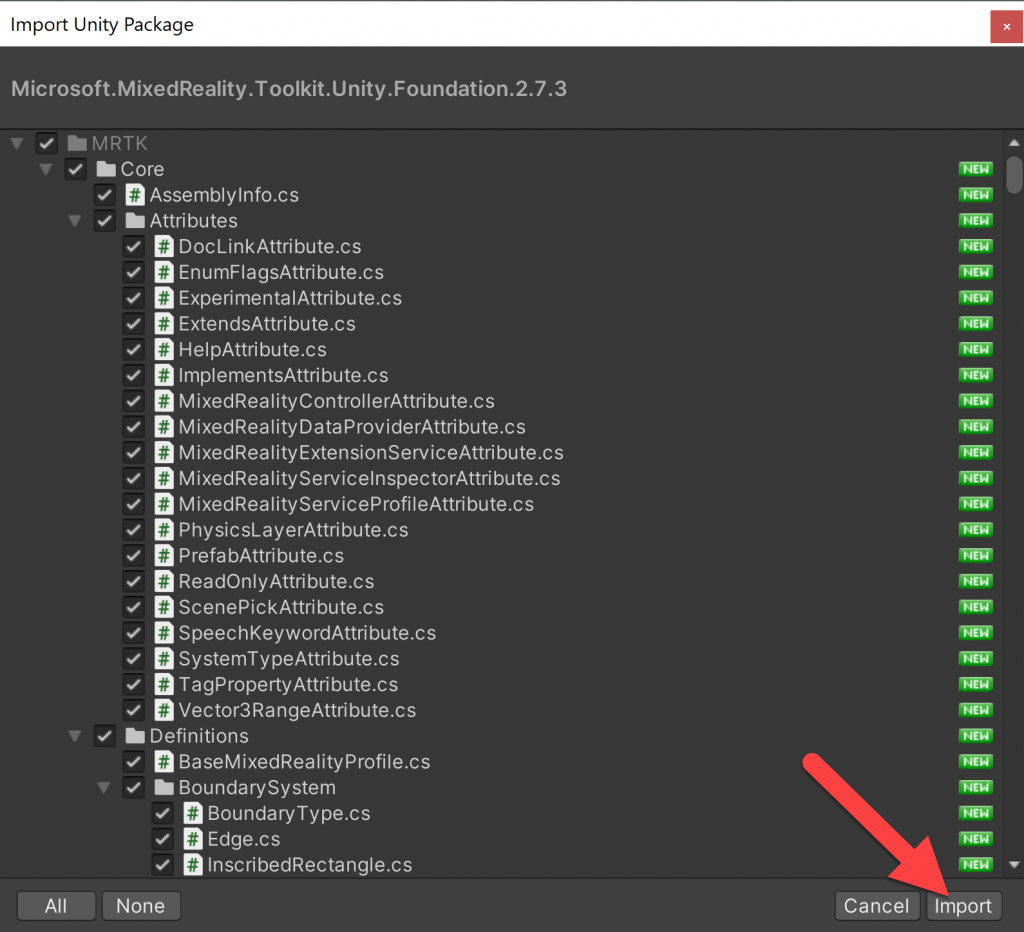This screenshot has width=1024, height=932.
Task: Click the DocLinkAttribute.cs script icon
Action: click(164, 246)
